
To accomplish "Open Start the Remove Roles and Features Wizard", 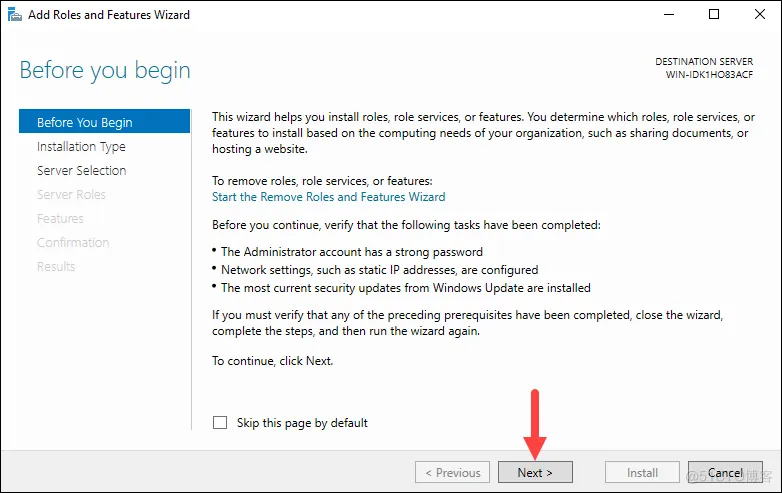I will pos(328,197).
